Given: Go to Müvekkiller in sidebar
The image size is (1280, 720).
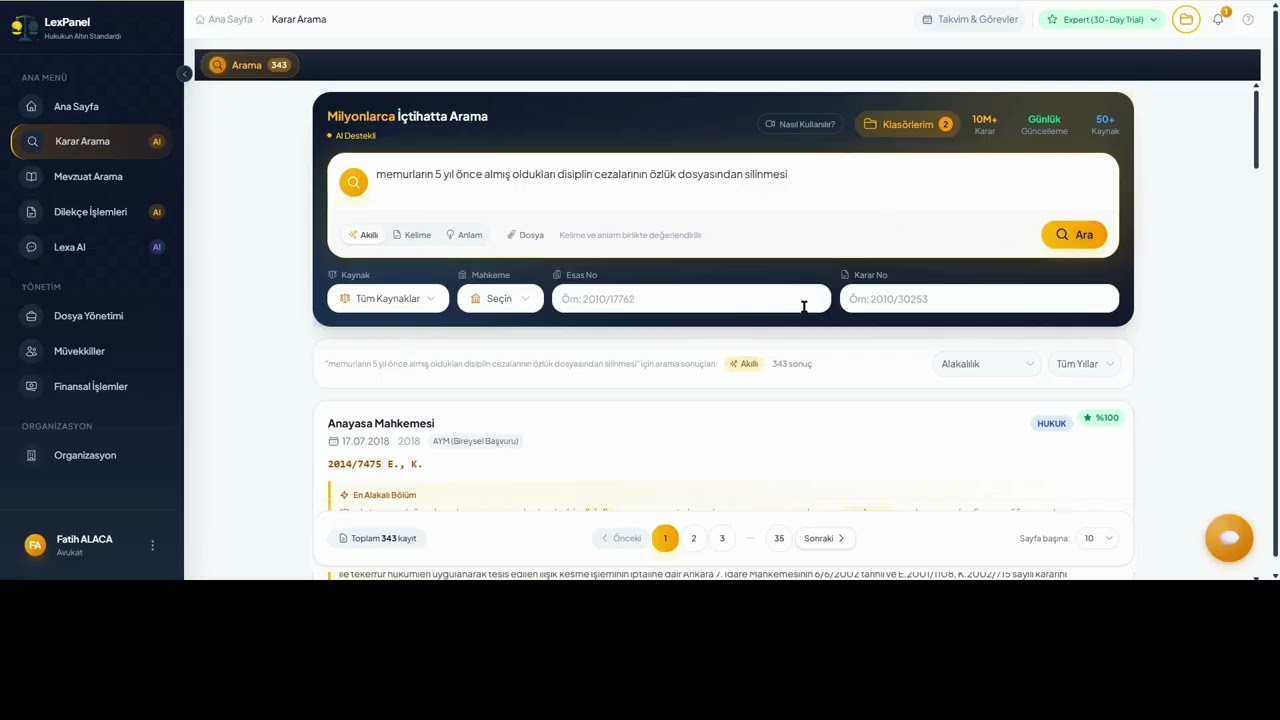Looking at the screenshot, I should [91, 351].
